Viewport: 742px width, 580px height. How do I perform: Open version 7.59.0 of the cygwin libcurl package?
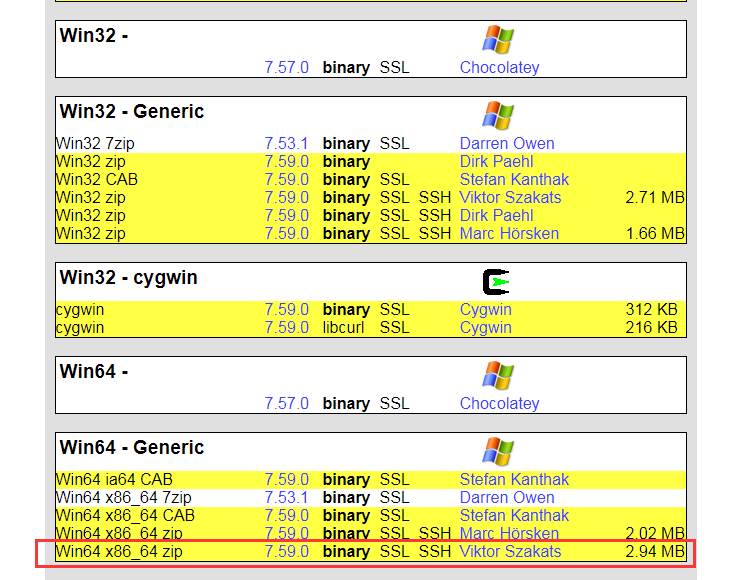point(287,328)
